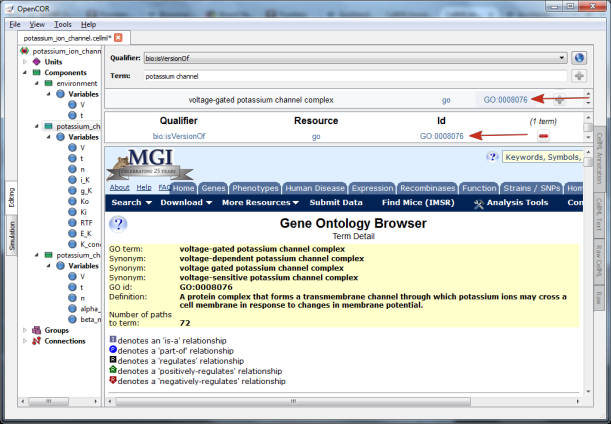Open the View menu
The height and width of the screenshot is (424, 611).
[37, 24]
